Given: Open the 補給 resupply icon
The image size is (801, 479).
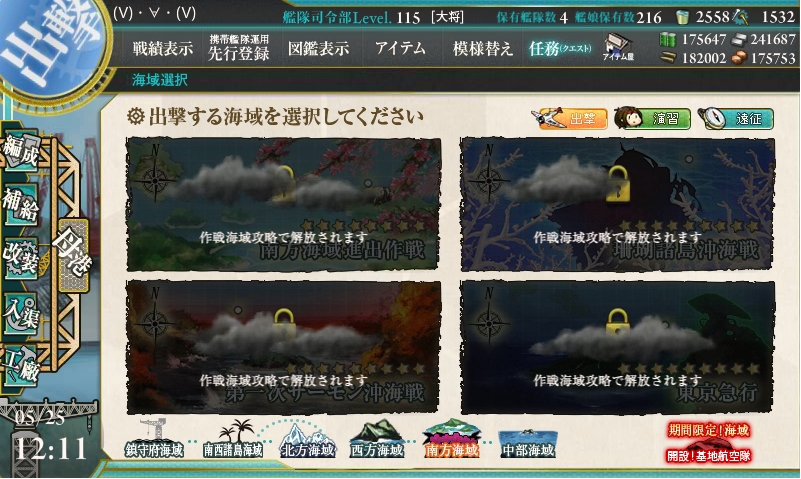Looking at the screenshot, I should (21, 205).
